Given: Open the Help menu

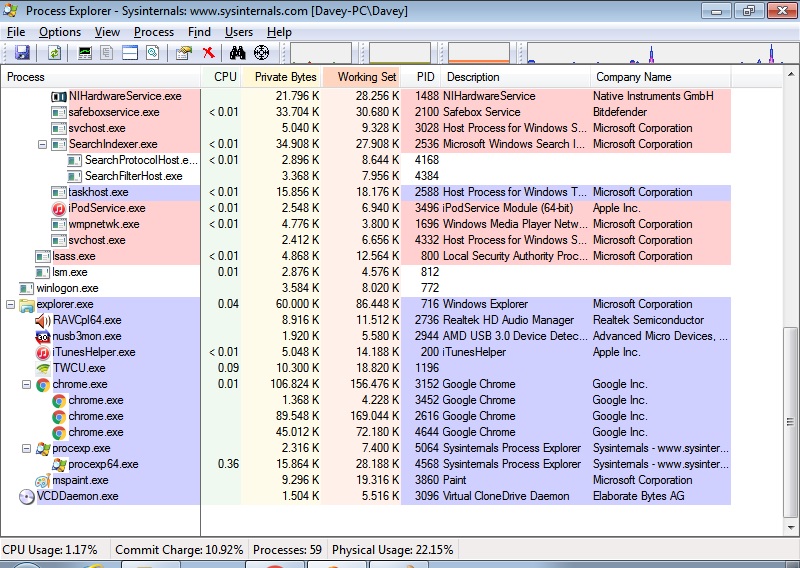Looking at the screenshot, I should tap(279, 32).
